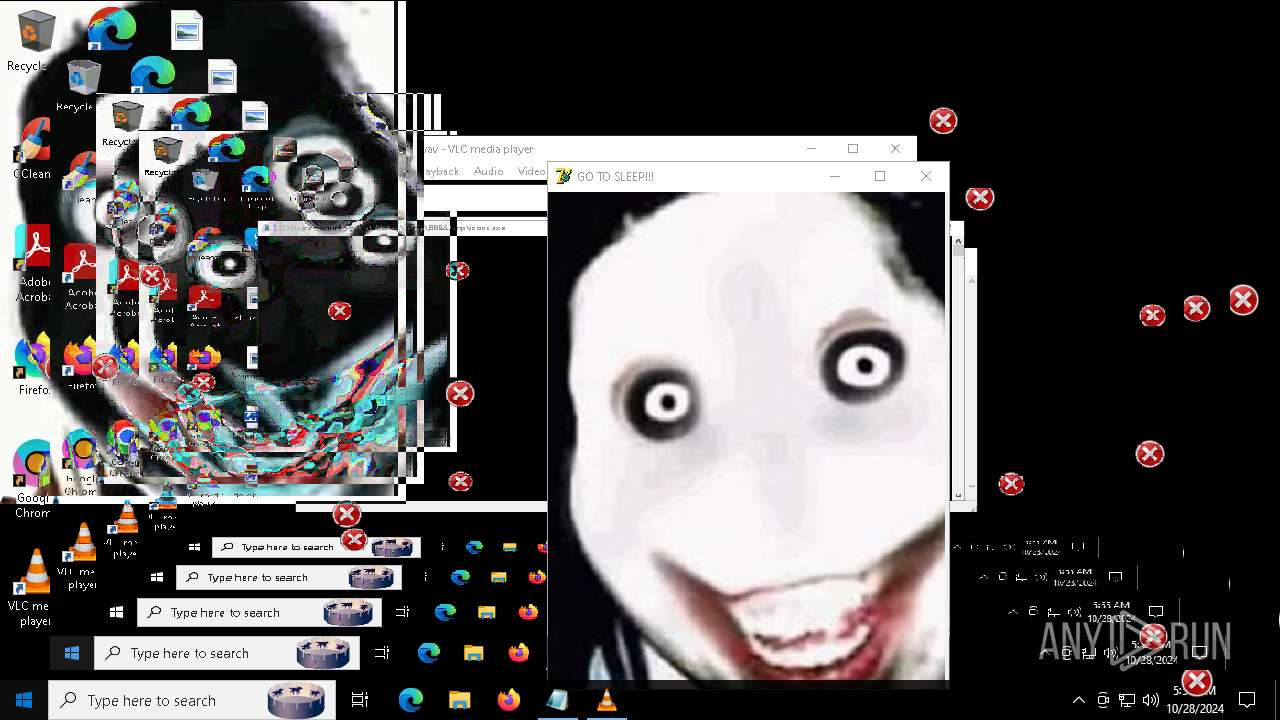Open the Playback menu in VLC
This screenshot has width=1280, height=720.
(440, 171)
